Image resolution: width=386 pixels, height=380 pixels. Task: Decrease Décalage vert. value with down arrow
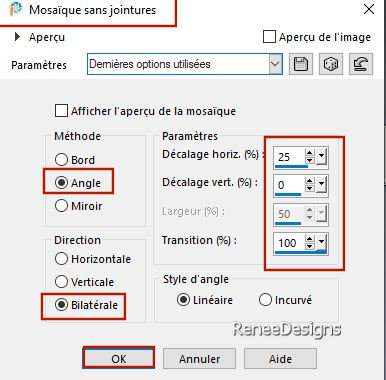(x=310, y=188)
